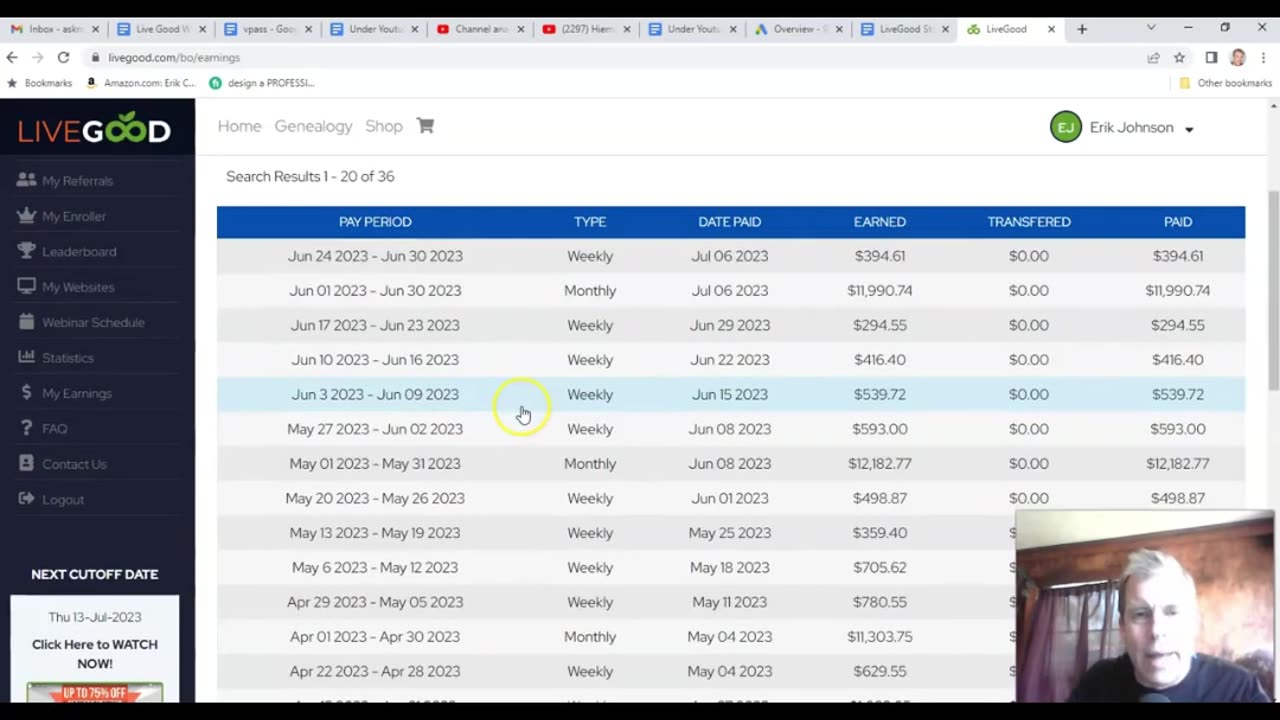1280x720 pixels.
Task: Open the design a PROFESSI bookmark
Action: point(262,83)
